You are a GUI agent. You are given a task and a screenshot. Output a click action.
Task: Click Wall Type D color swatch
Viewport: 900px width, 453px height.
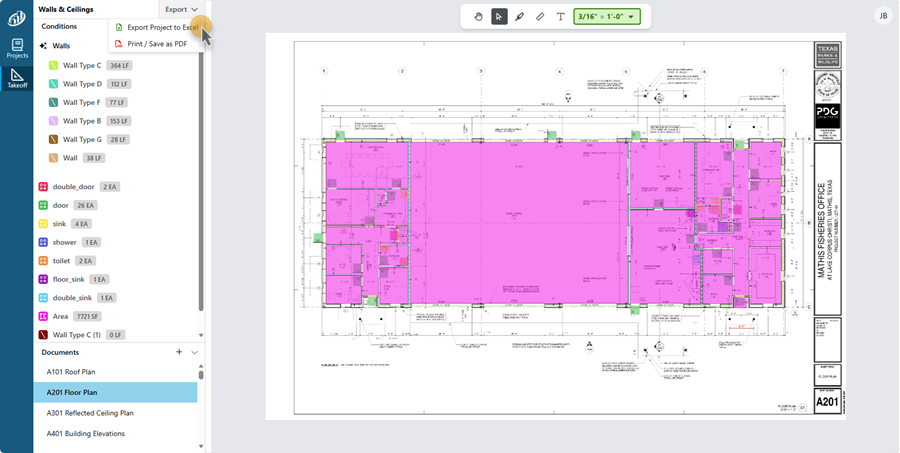click(x=53, y=84)
